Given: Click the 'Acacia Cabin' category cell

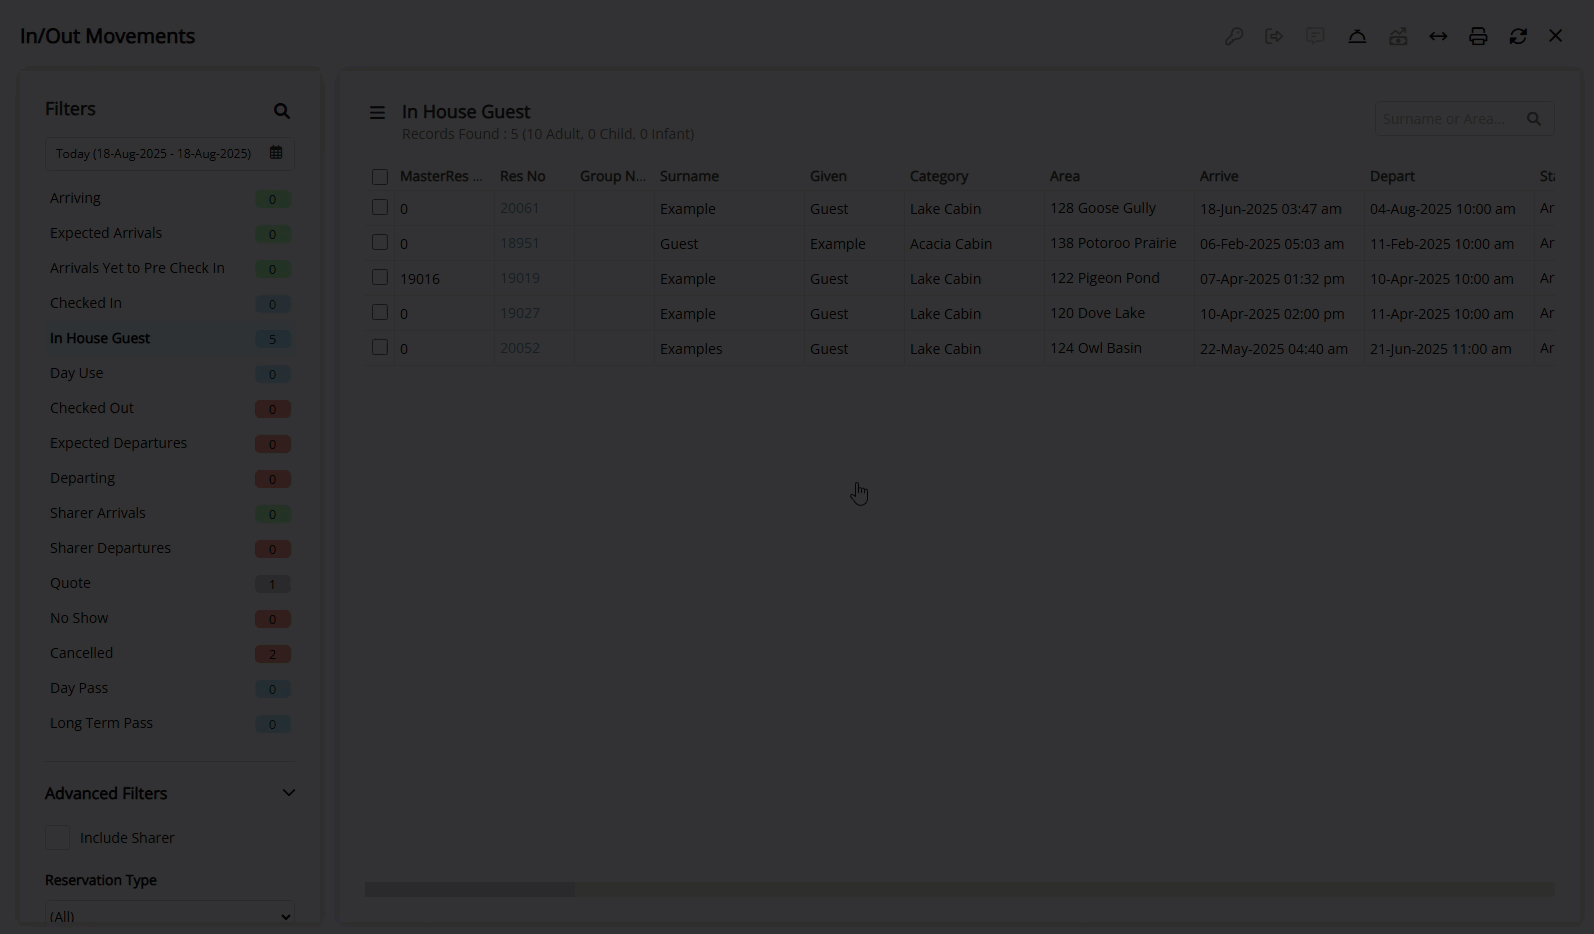Looking at the screenshot, I should pos(951,244).
